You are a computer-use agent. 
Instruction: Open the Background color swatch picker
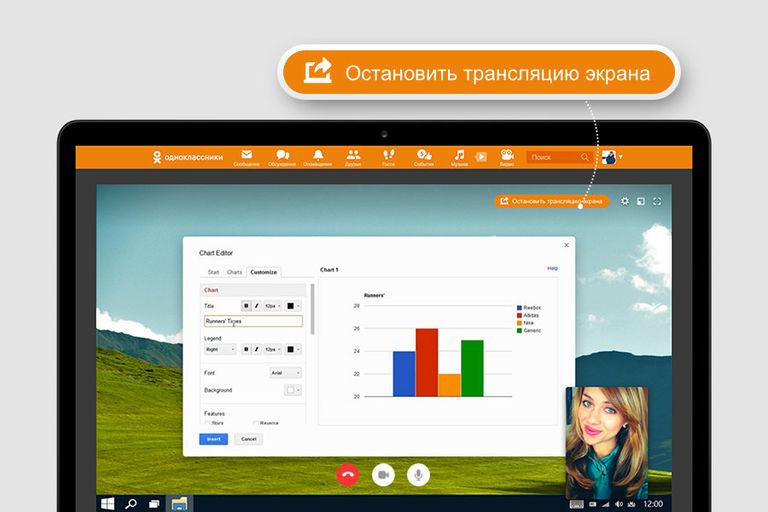point(293,390)
